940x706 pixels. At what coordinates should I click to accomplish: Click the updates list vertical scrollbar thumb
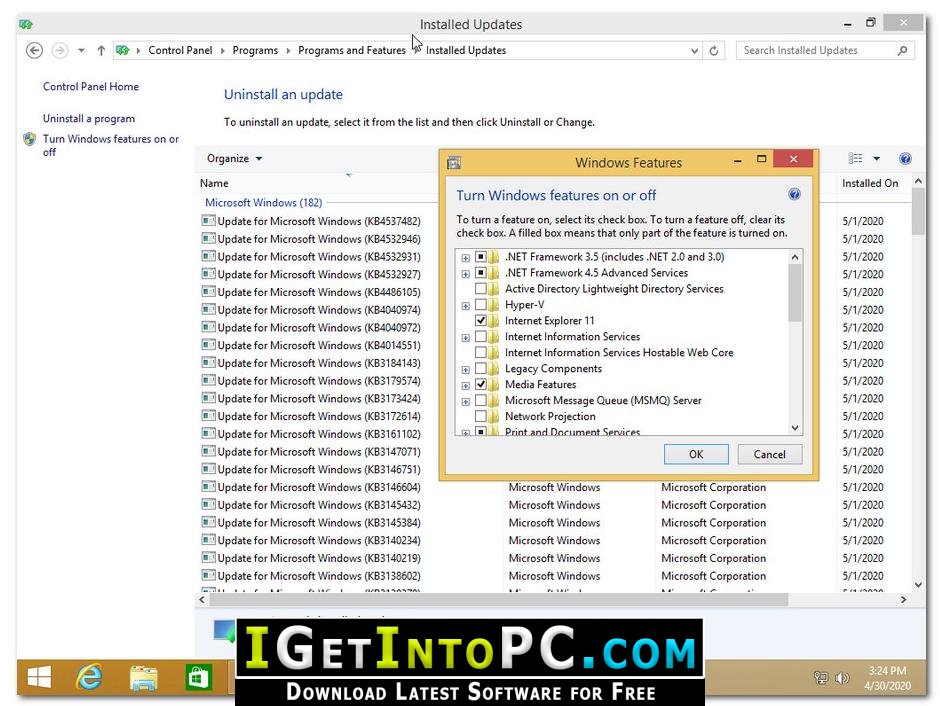click(918, 212)
